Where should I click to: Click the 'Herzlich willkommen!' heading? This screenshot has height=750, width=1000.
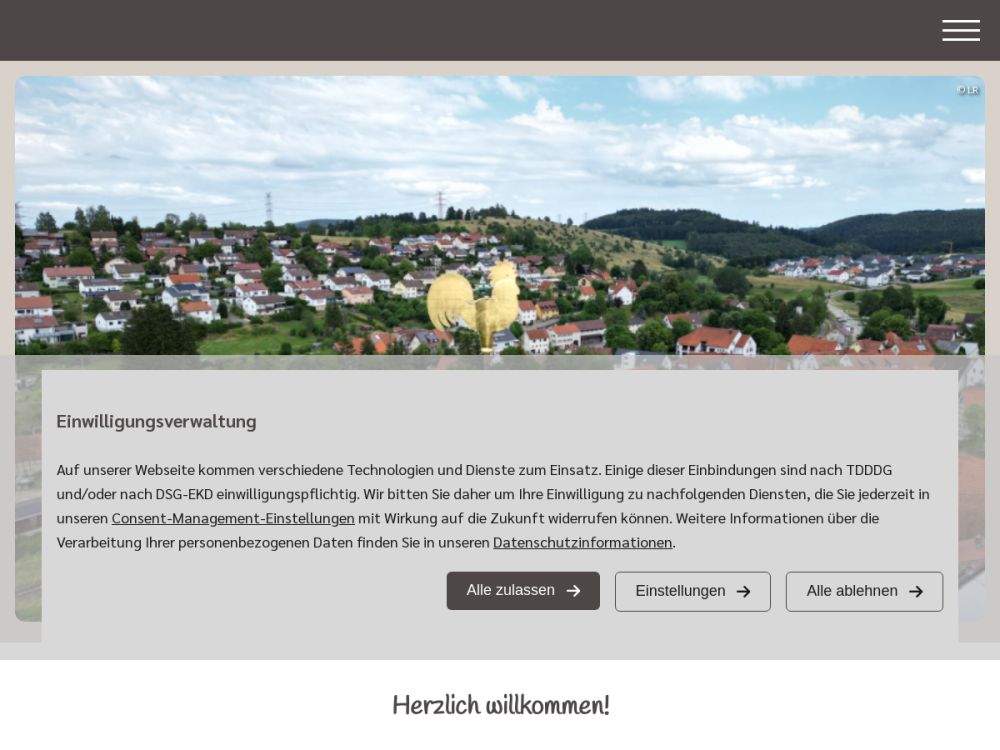tap(500, 706)
